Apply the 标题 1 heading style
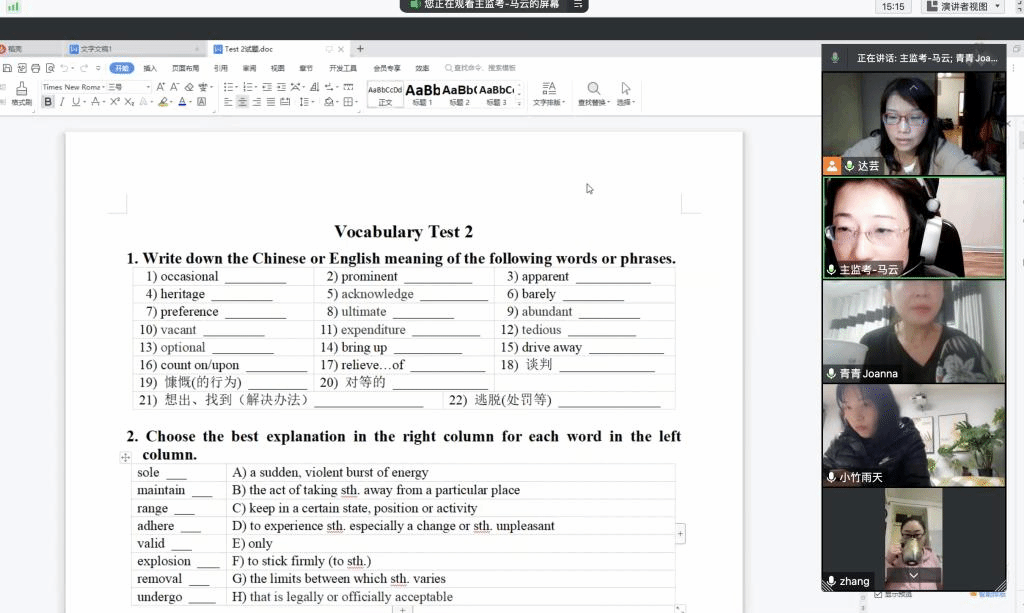Image resolution: width=1024 pixels, height=613 pixels. point(423,94)
